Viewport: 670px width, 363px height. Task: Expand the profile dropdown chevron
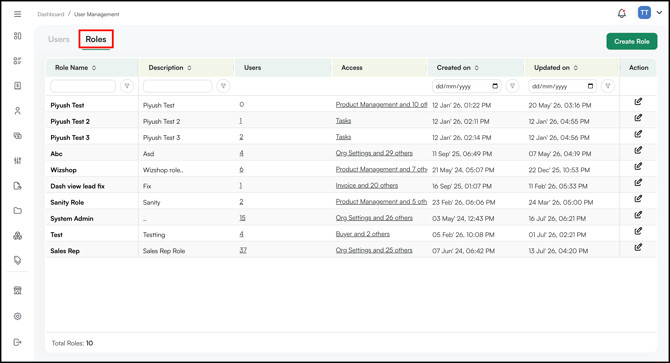pyautogui.click(x=659, y=13)
